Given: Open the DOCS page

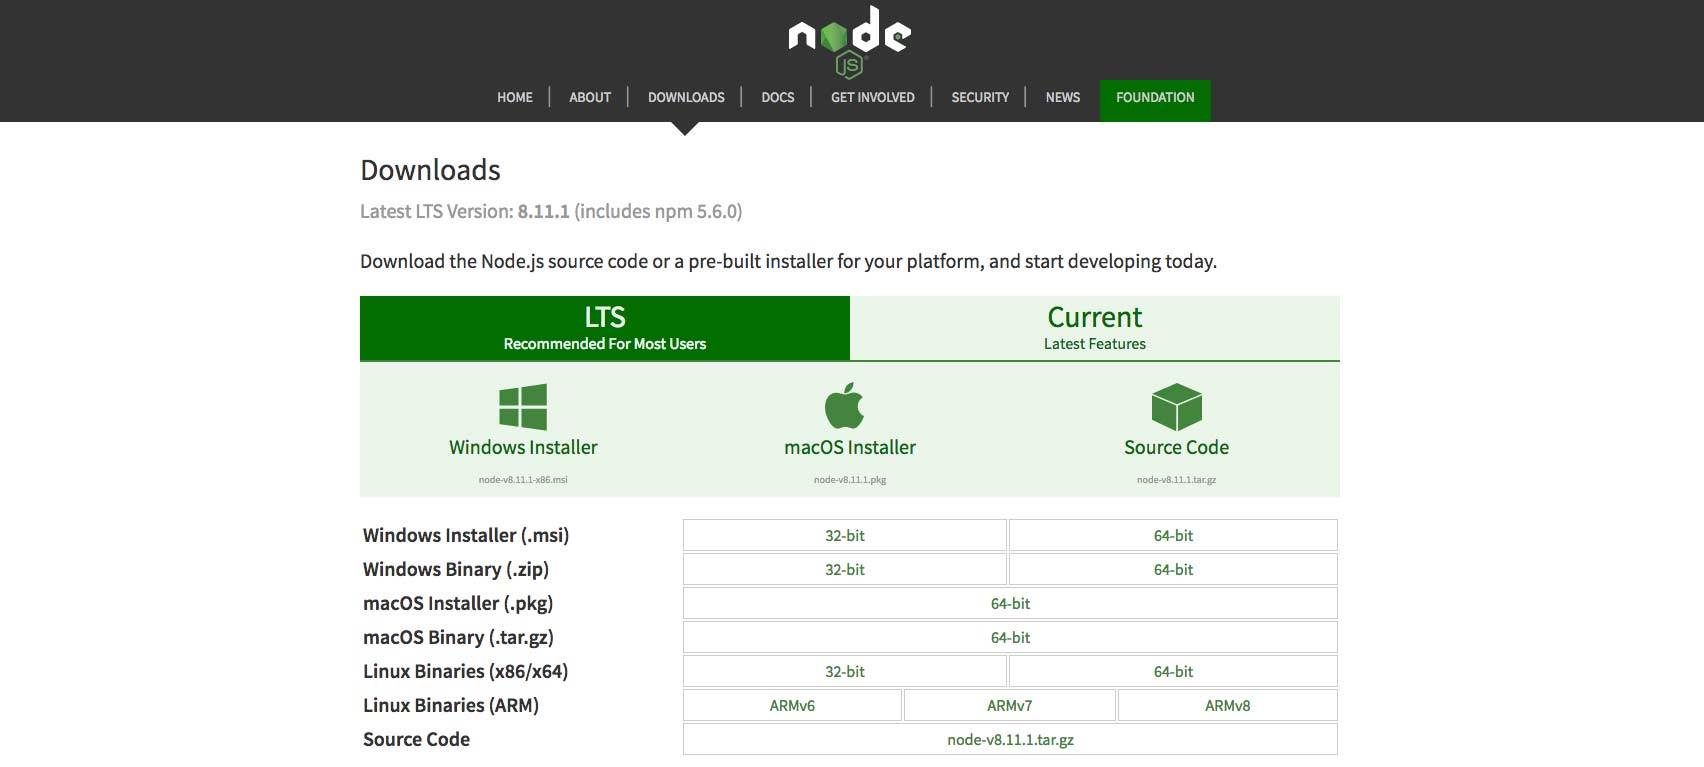Looking at the screenshot, I should (778, 97).
